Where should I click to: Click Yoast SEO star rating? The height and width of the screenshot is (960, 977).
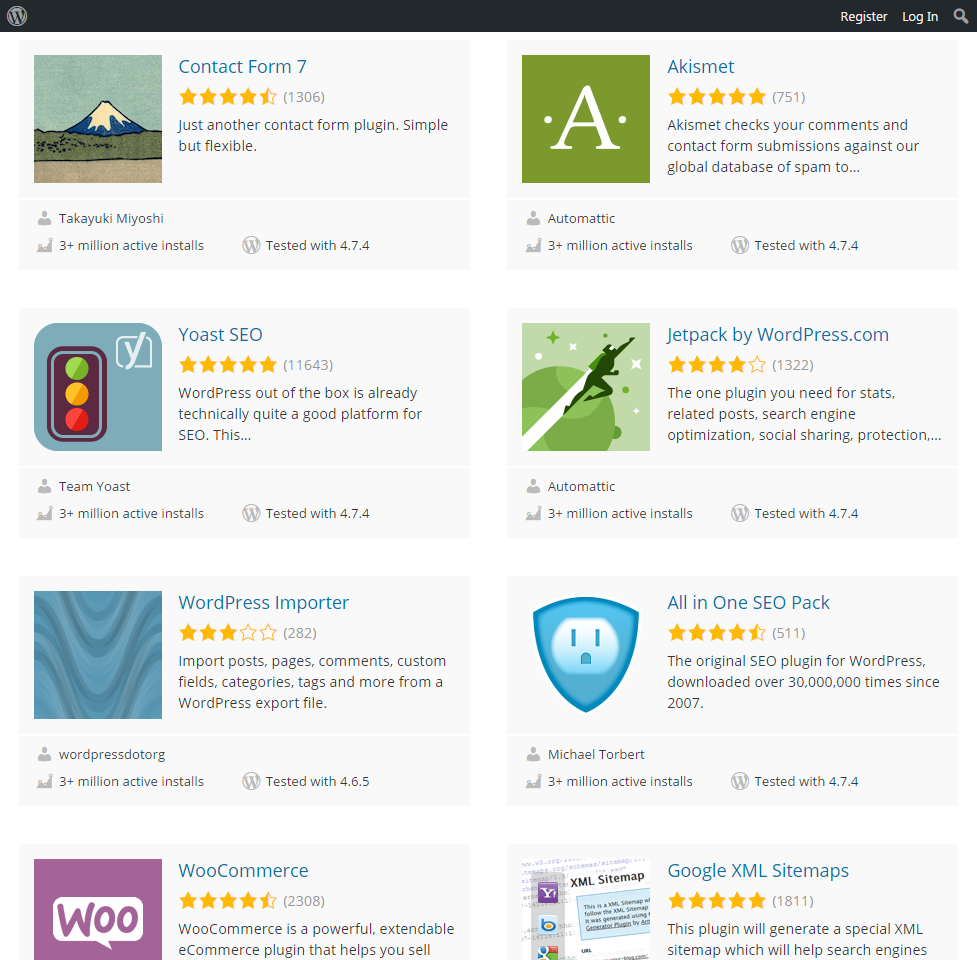click(228, 364)
